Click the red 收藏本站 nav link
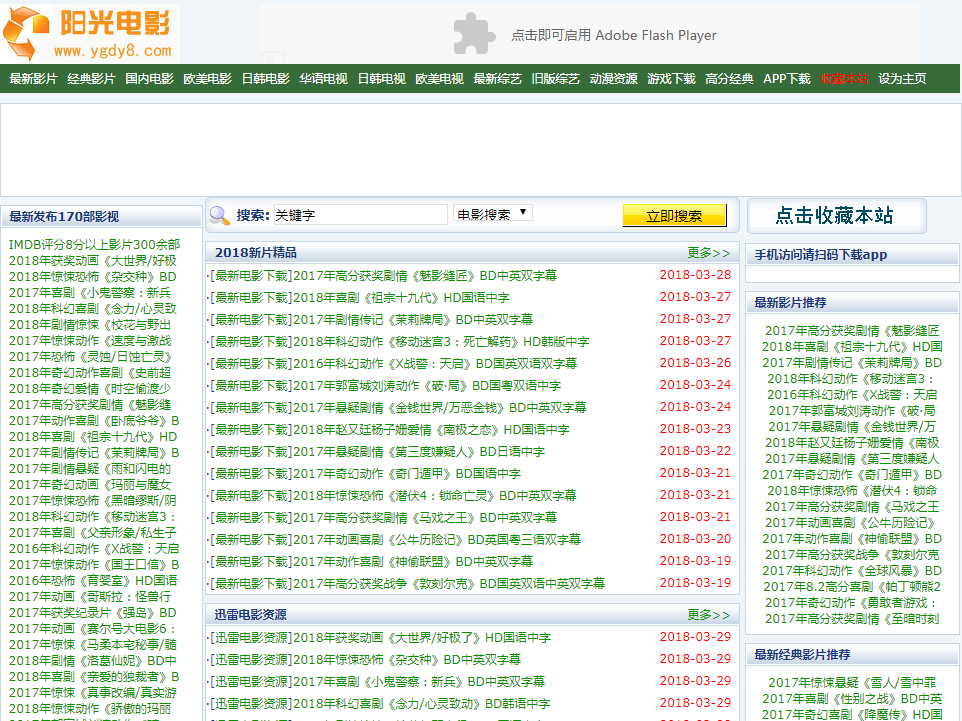The width and height of the screenshot is (962, 721). click(845, 79)
